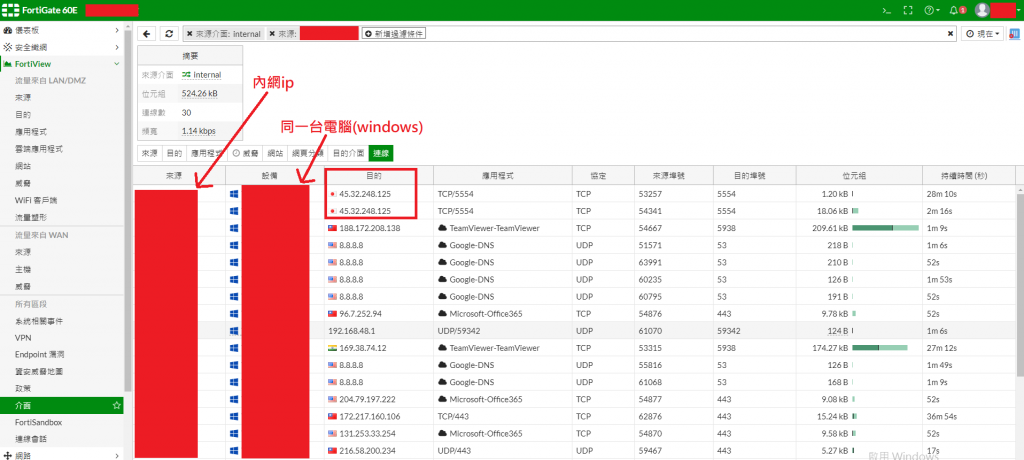Click Japan flag on row with port 53257
This screenshot has height=460, width=1024.
click(x=333, y=194)
